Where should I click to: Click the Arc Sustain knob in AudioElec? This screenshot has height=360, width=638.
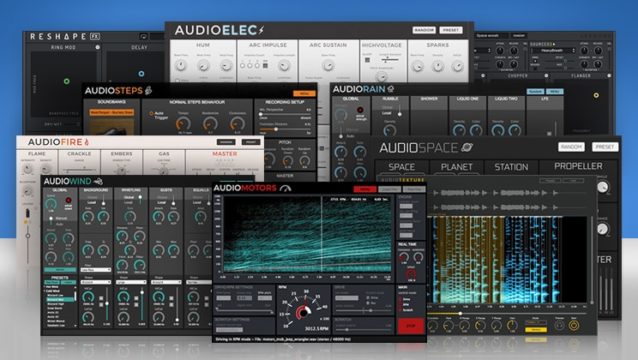tap(328, 65)
